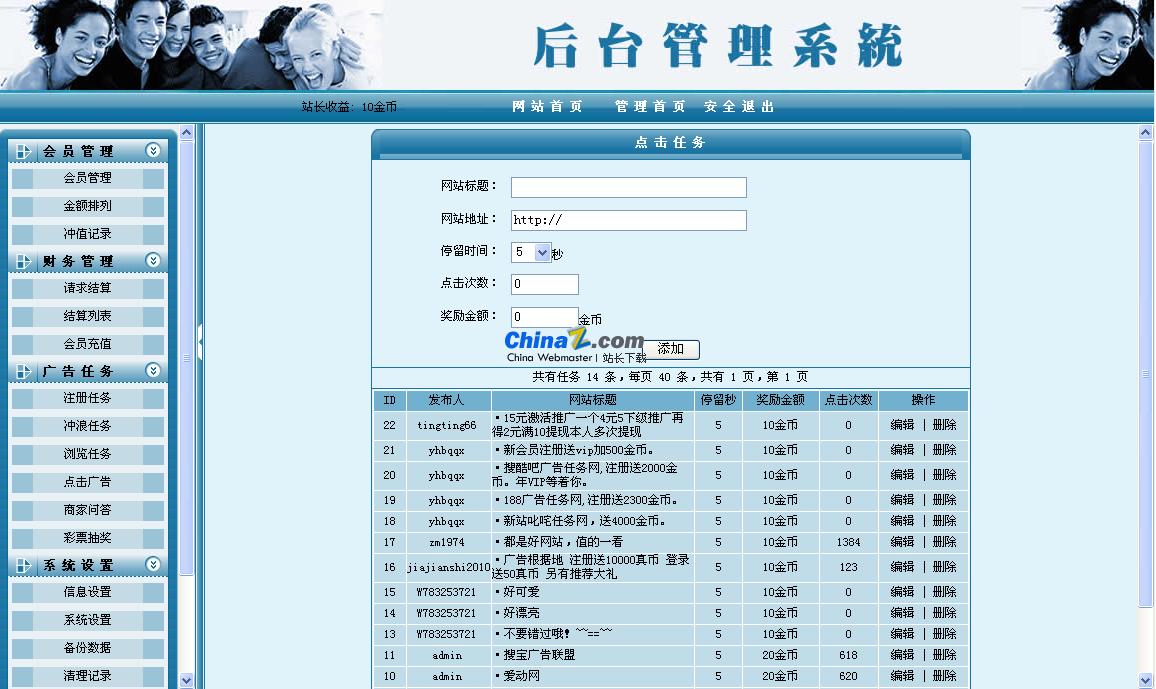
Task: Click the sidebar scrollbar down arrow
Action: [186, 681]
